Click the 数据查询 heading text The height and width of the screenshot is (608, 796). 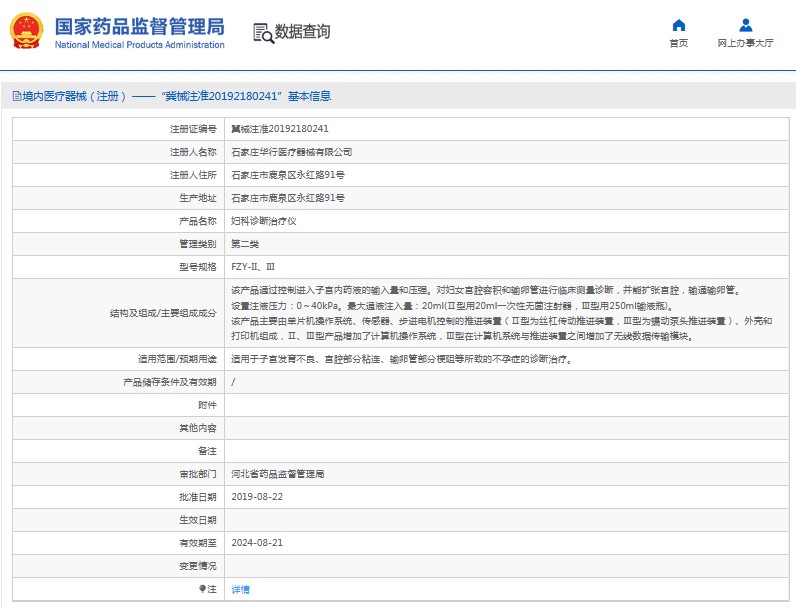click(302, 31)
